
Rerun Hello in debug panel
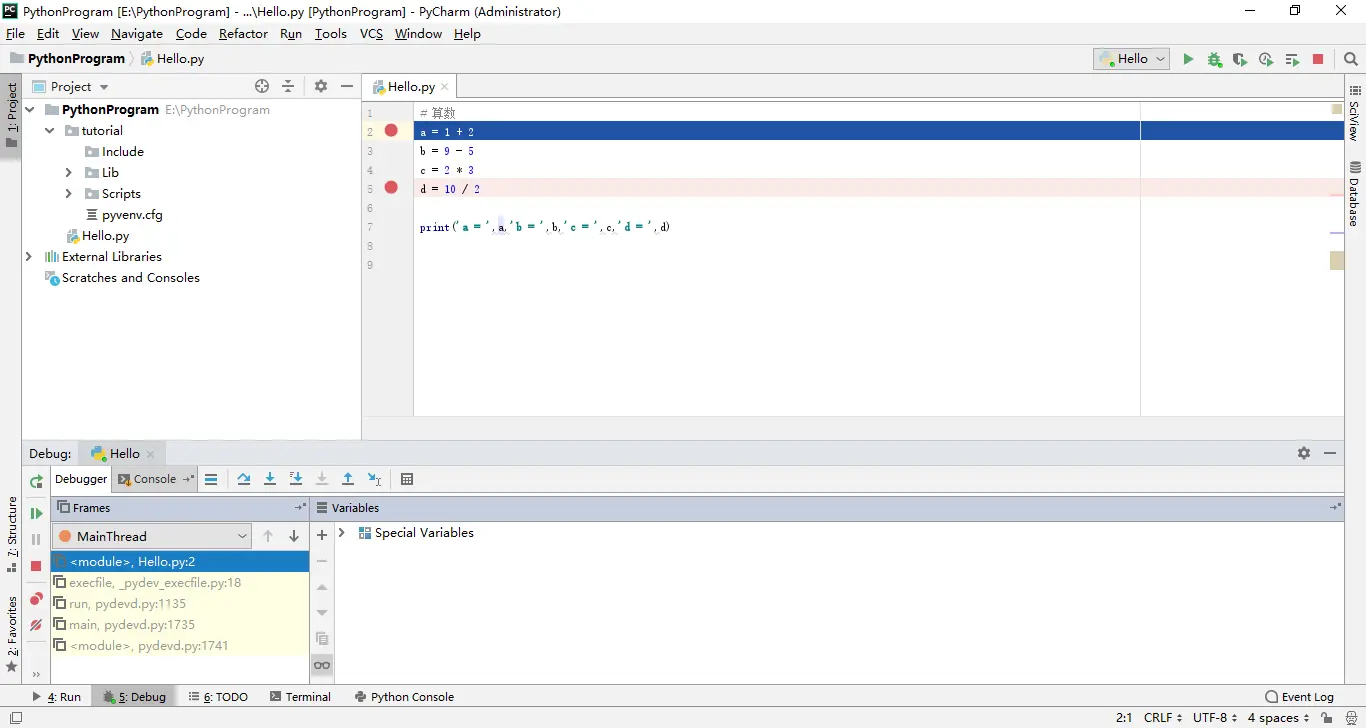pos(36,481)
